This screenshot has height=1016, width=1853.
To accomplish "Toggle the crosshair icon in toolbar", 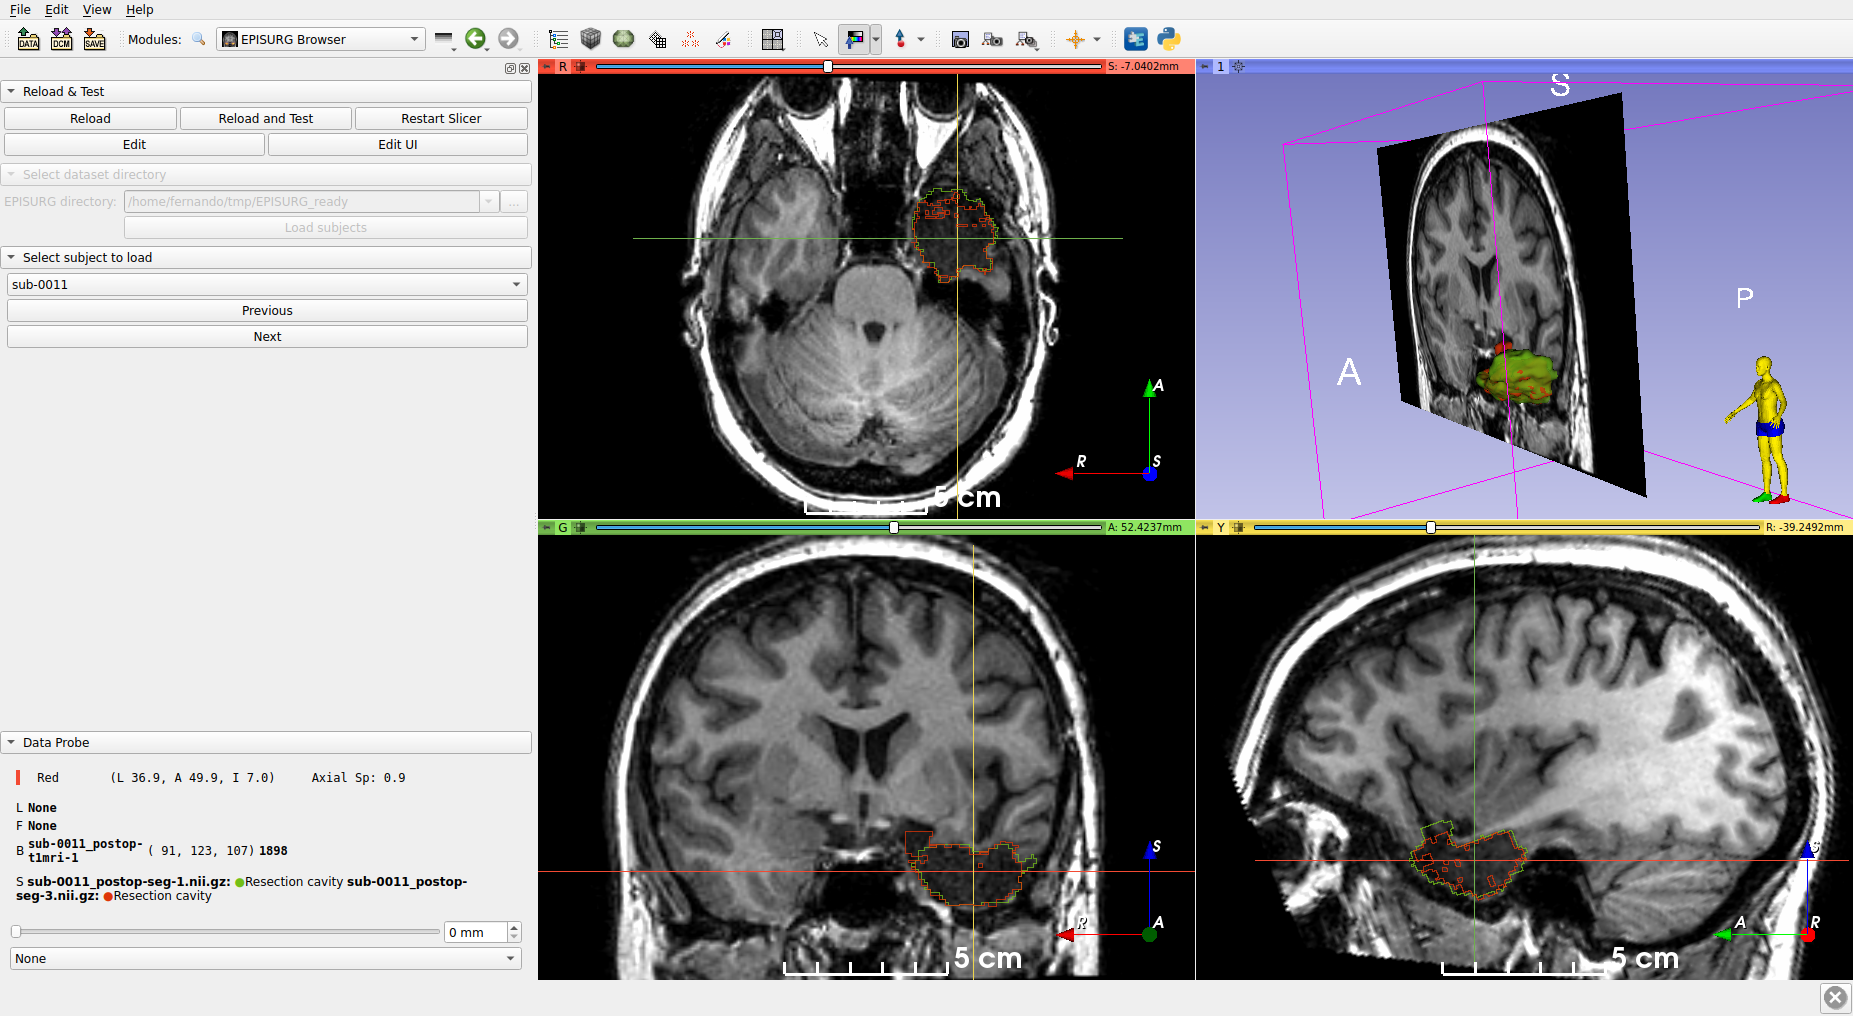I will click(1075, 39).
